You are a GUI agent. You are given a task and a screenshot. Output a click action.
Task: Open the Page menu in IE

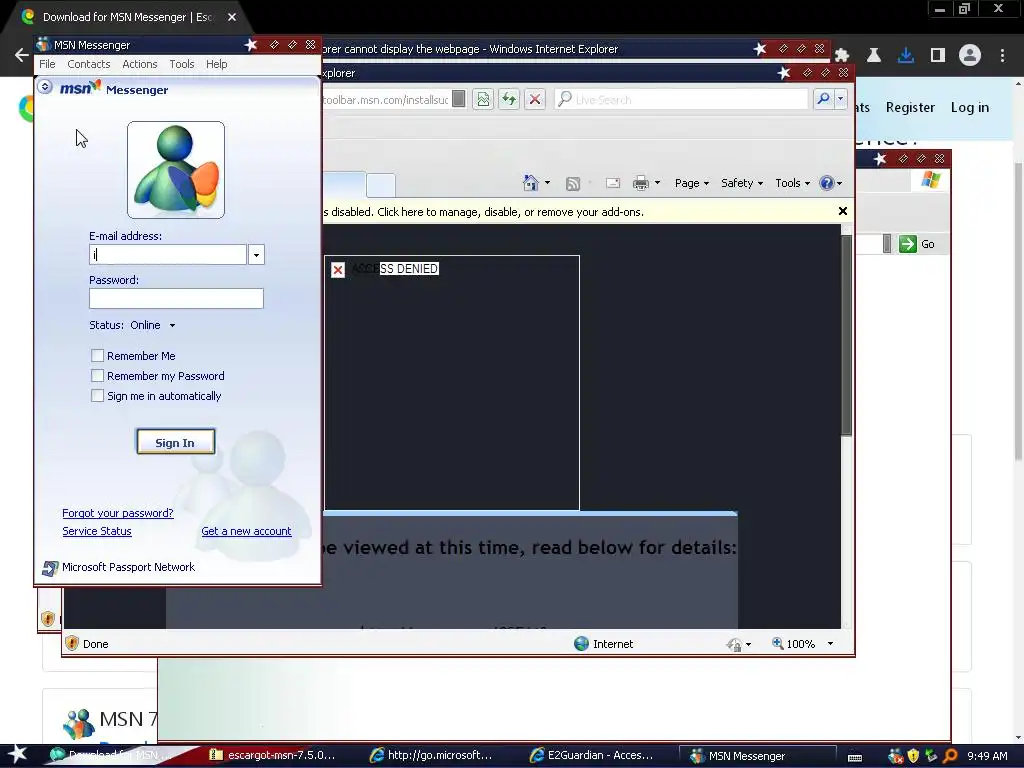[692, 183]
